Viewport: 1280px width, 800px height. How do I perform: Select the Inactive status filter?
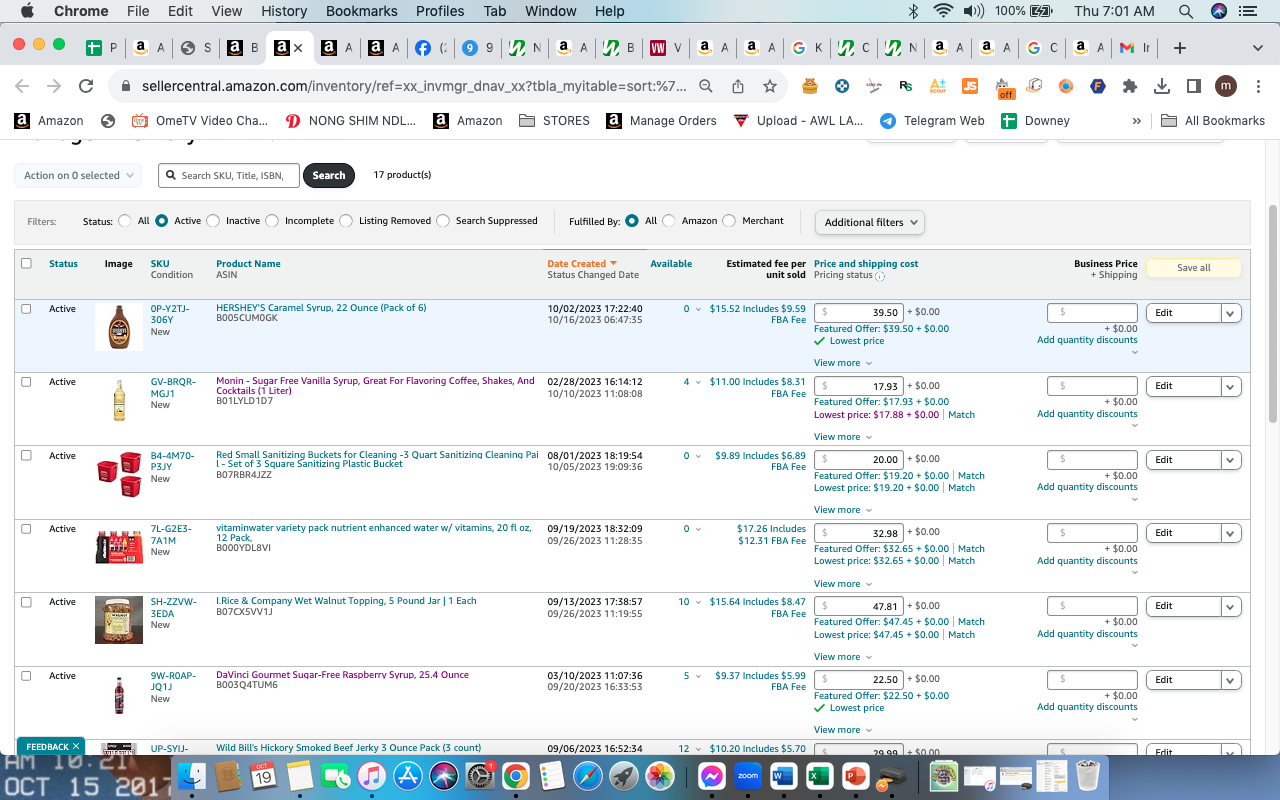(213, 221)
